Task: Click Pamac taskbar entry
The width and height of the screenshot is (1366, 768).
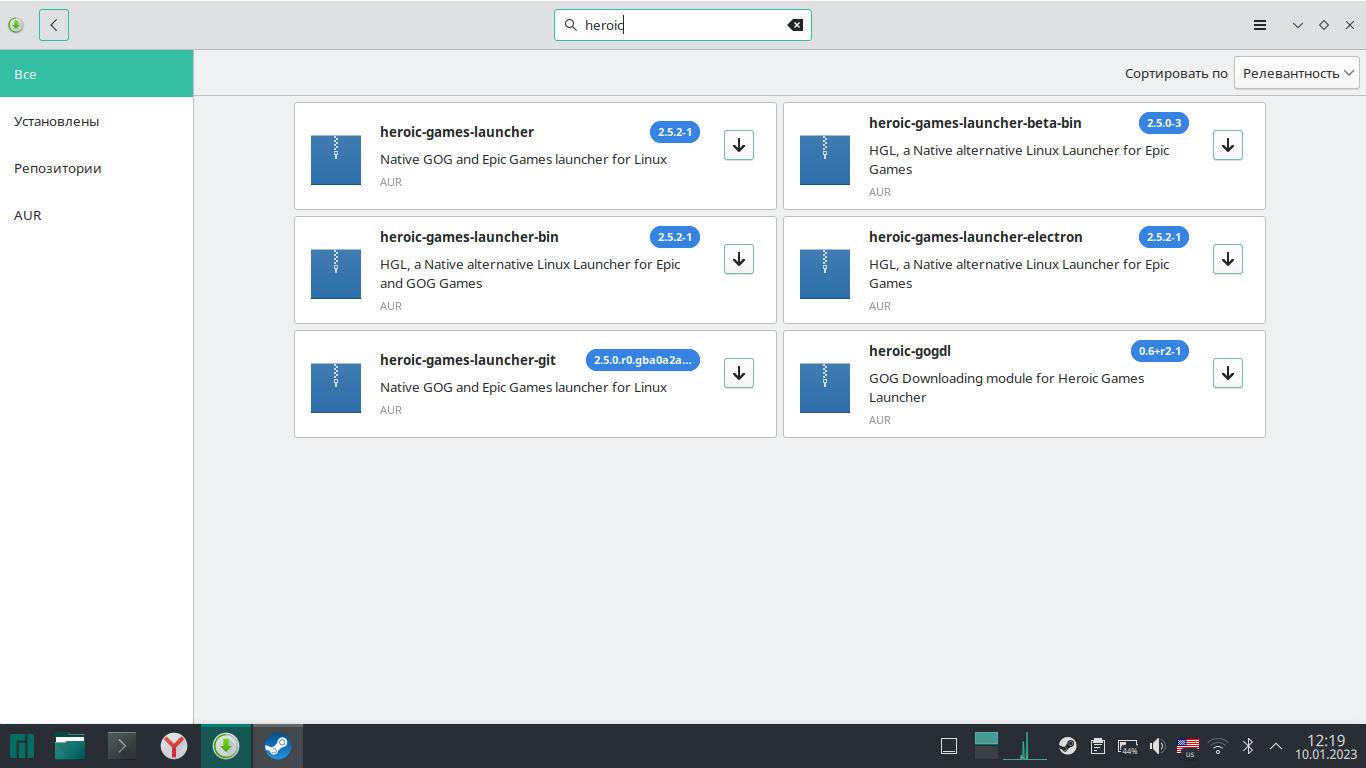Action: (226, 746)
